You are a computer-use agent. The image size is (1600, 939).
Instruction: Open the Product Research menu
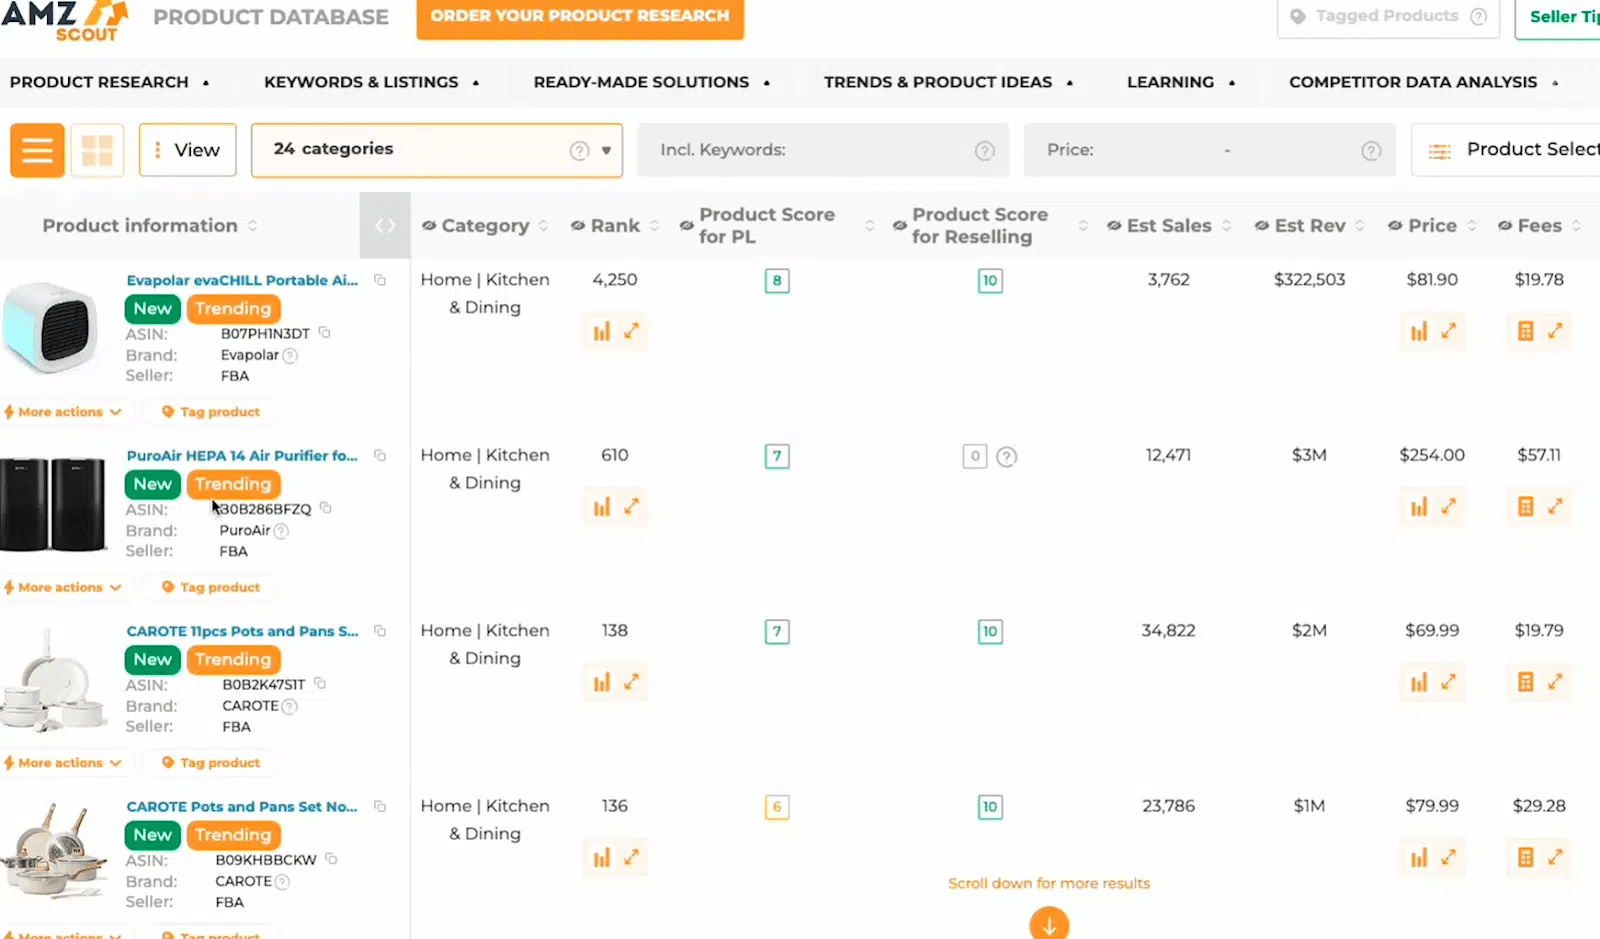click(x=109, y=82)
